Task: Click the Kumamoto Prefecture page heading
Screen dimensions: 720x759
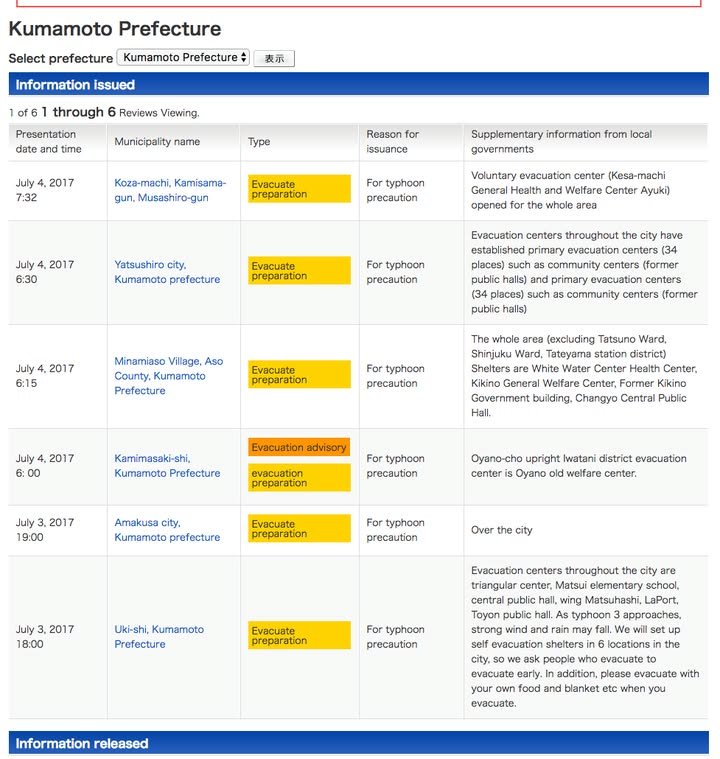Action: coord(115,29)
